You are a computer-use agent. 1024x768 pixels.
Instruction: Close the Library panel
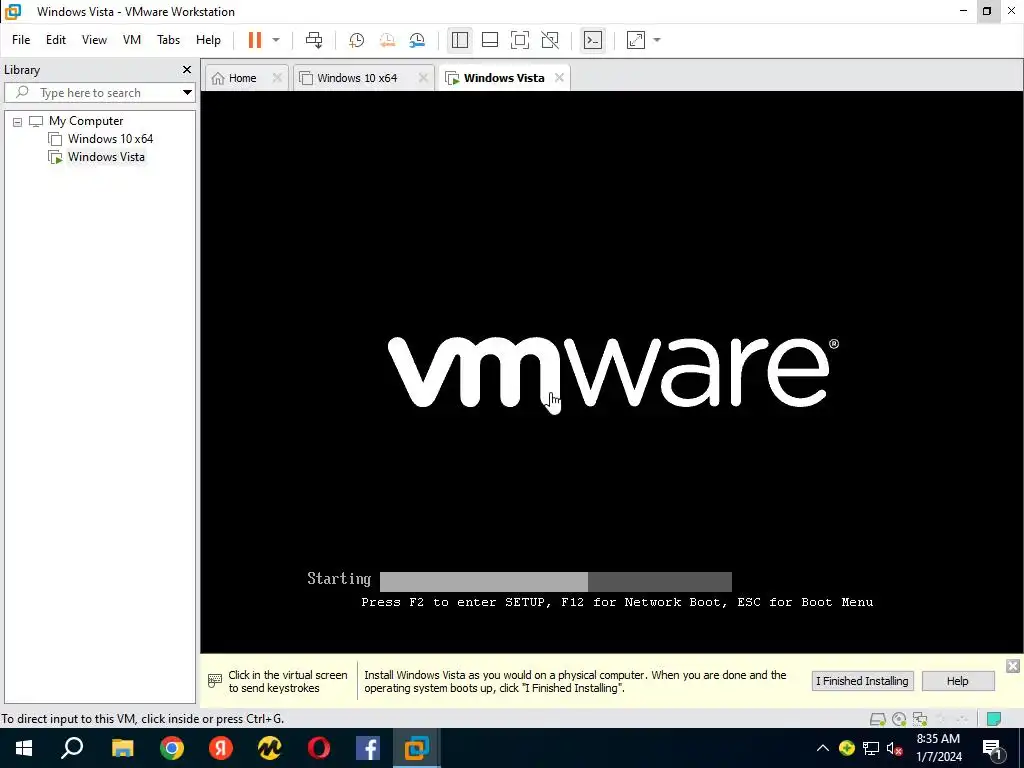187,69
